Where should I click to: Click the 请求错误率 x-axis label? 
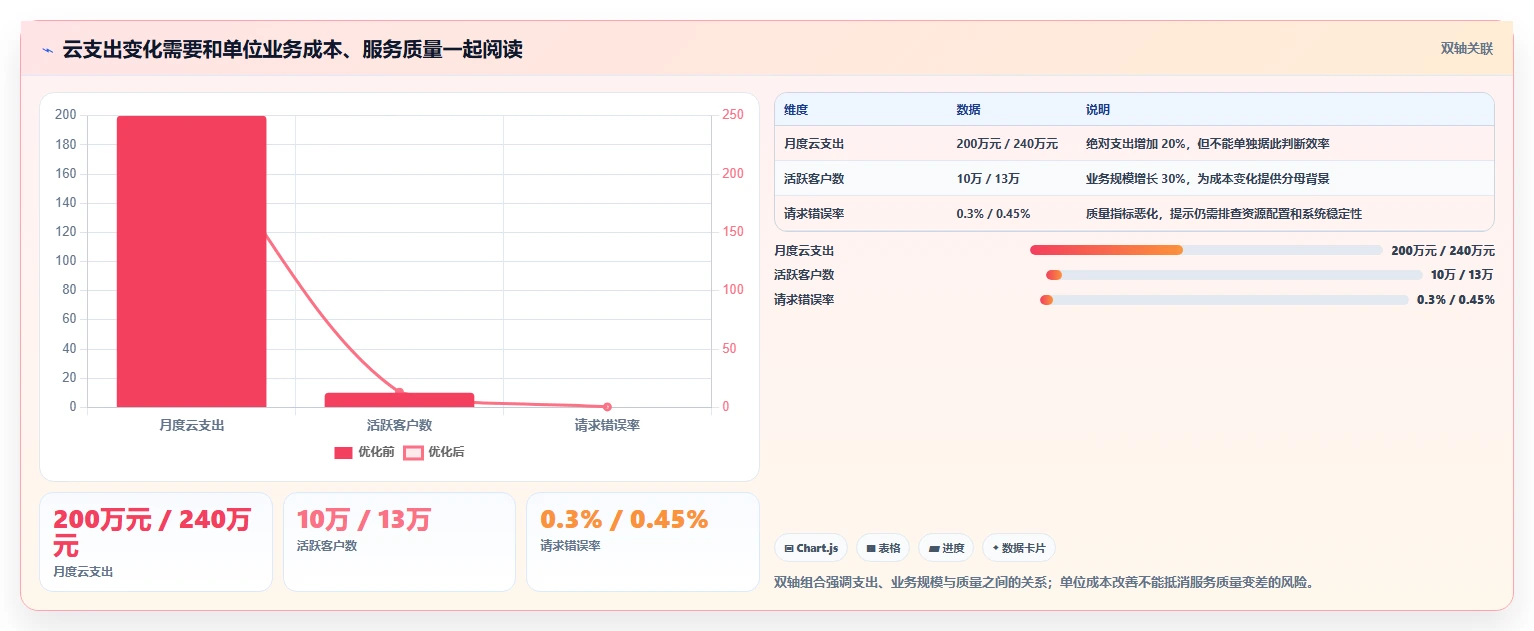pyautogui.click(x=607, y=425)
